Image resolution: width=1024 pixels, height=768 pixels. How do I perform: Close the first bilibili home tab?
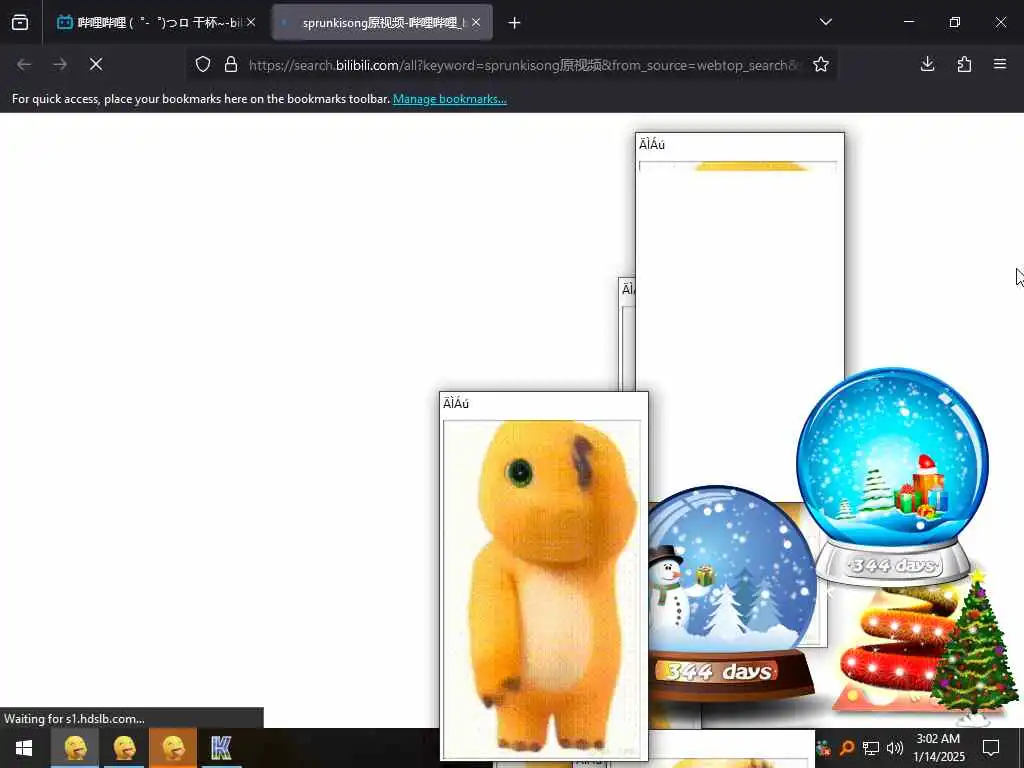[x=251, y=23]
